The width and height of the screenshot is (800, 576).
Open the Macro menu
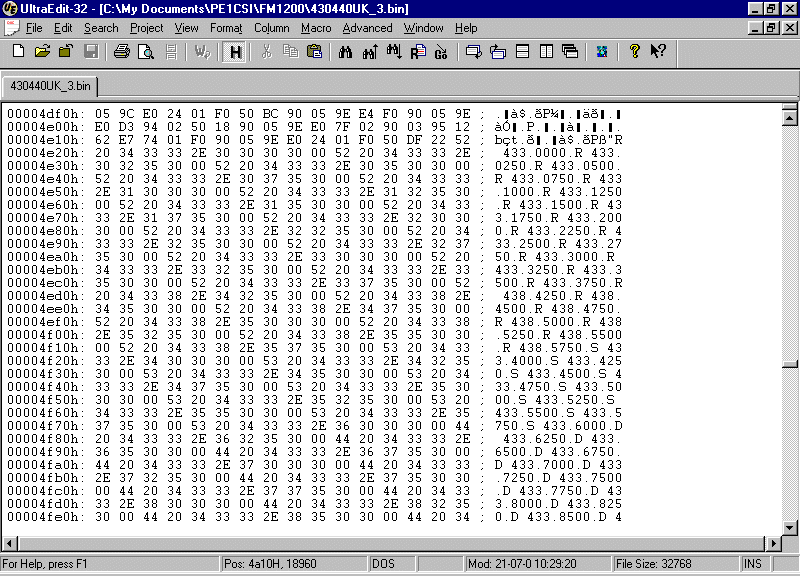tap(316, 28)
